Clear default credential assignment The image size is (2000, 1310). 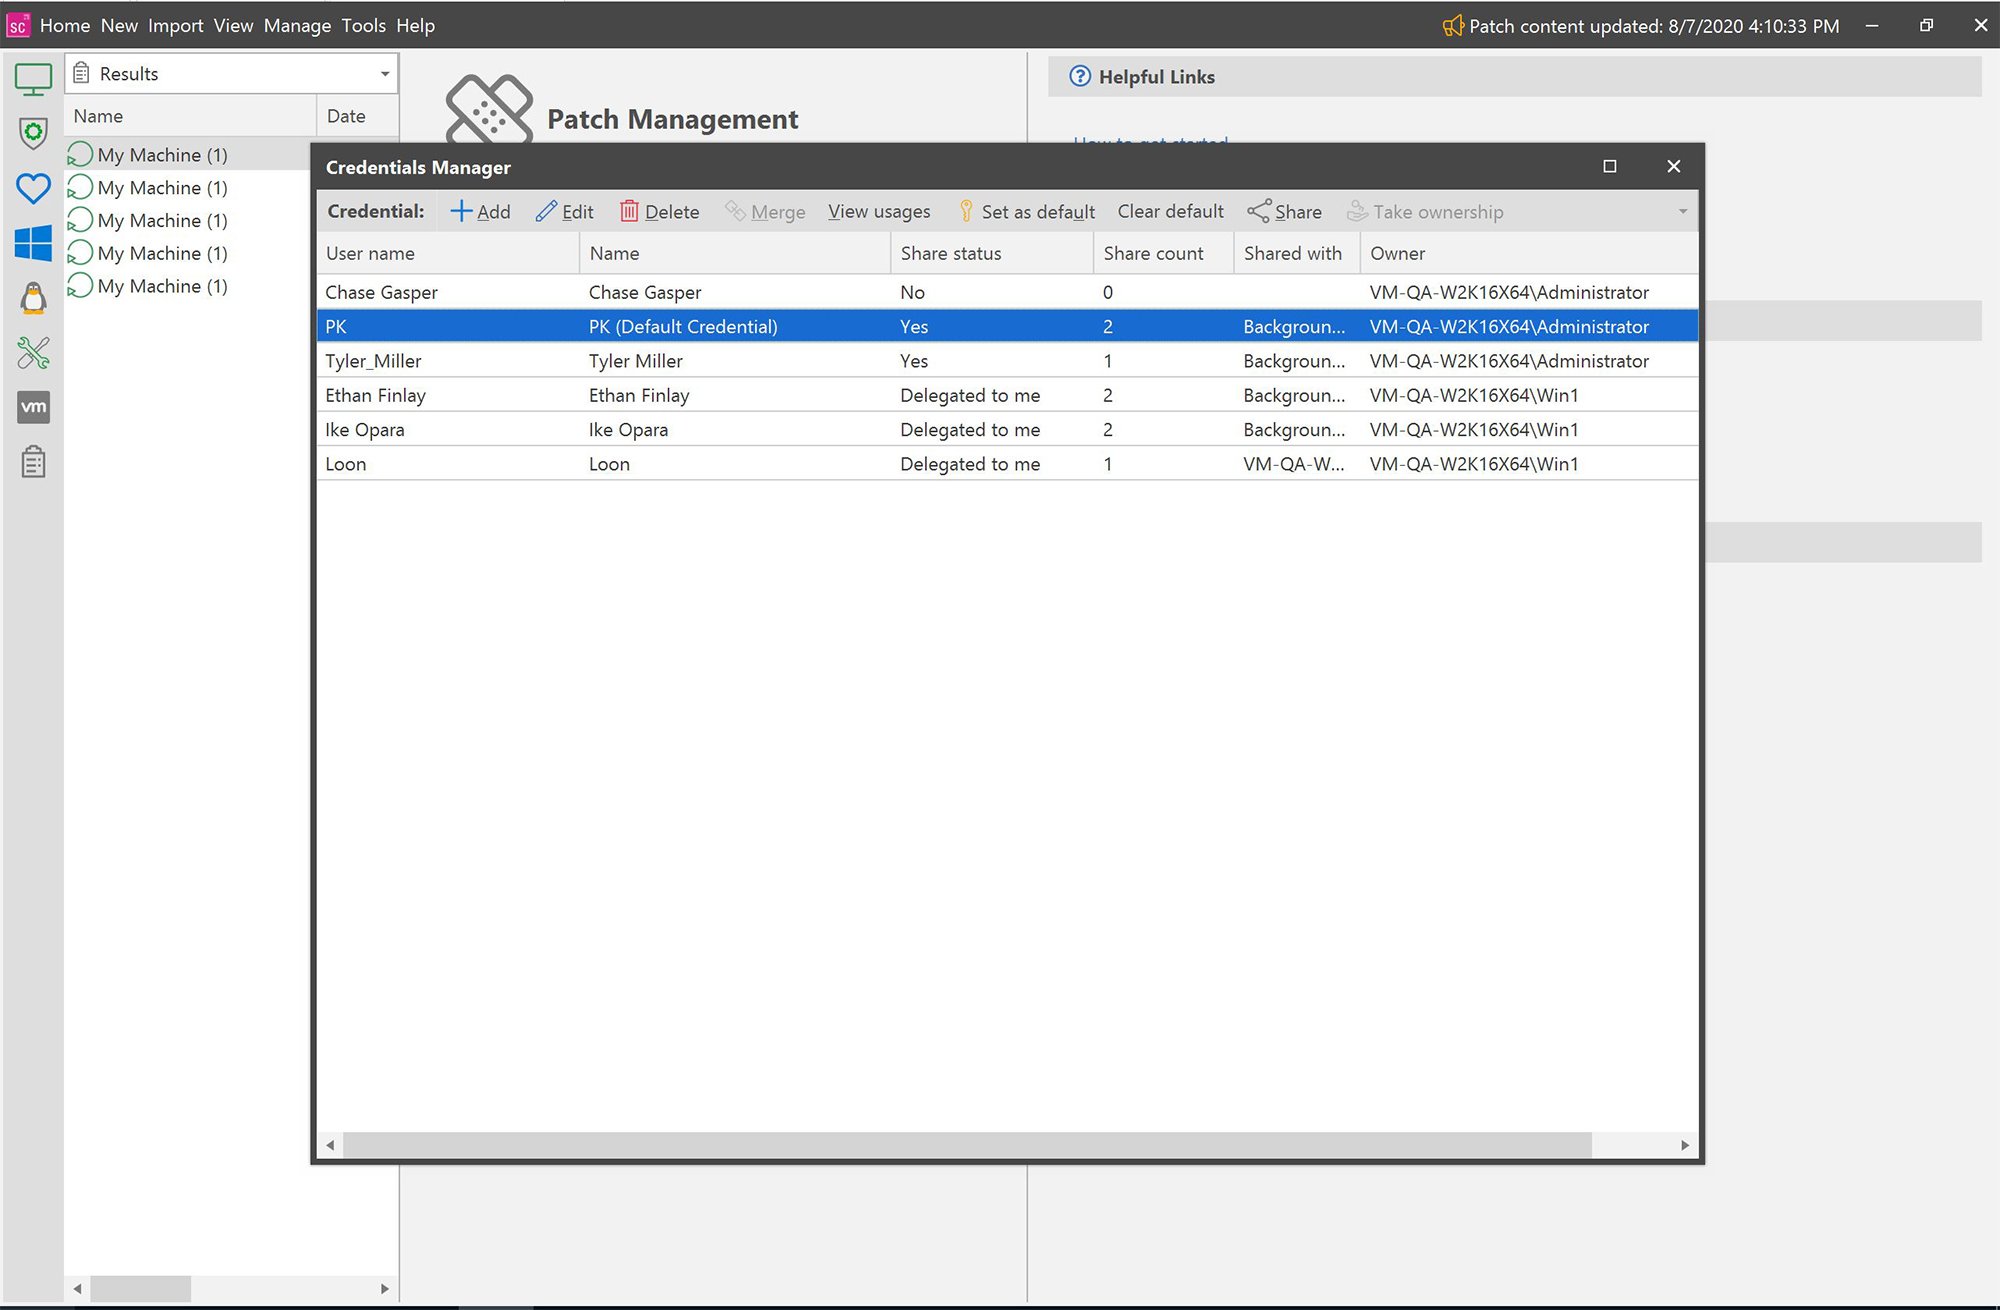(1170, 211)
